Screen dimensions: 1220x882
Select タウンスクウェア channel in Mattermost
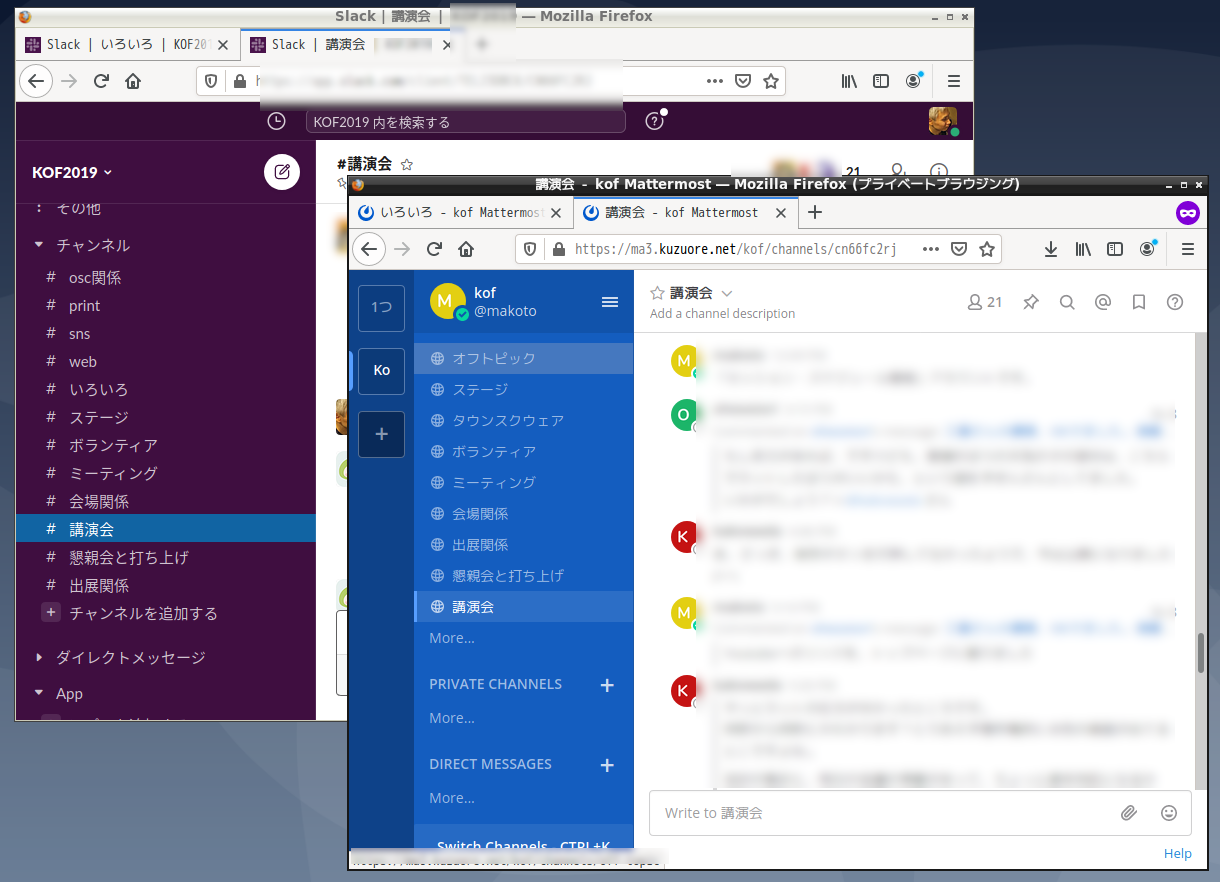pos(524,420)
